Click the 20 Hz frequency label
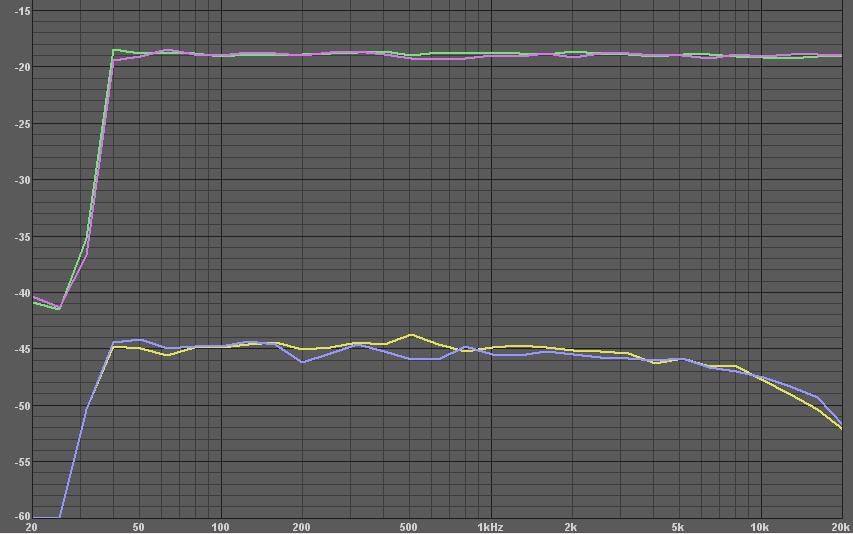853x534 pixels. point(32,527)
